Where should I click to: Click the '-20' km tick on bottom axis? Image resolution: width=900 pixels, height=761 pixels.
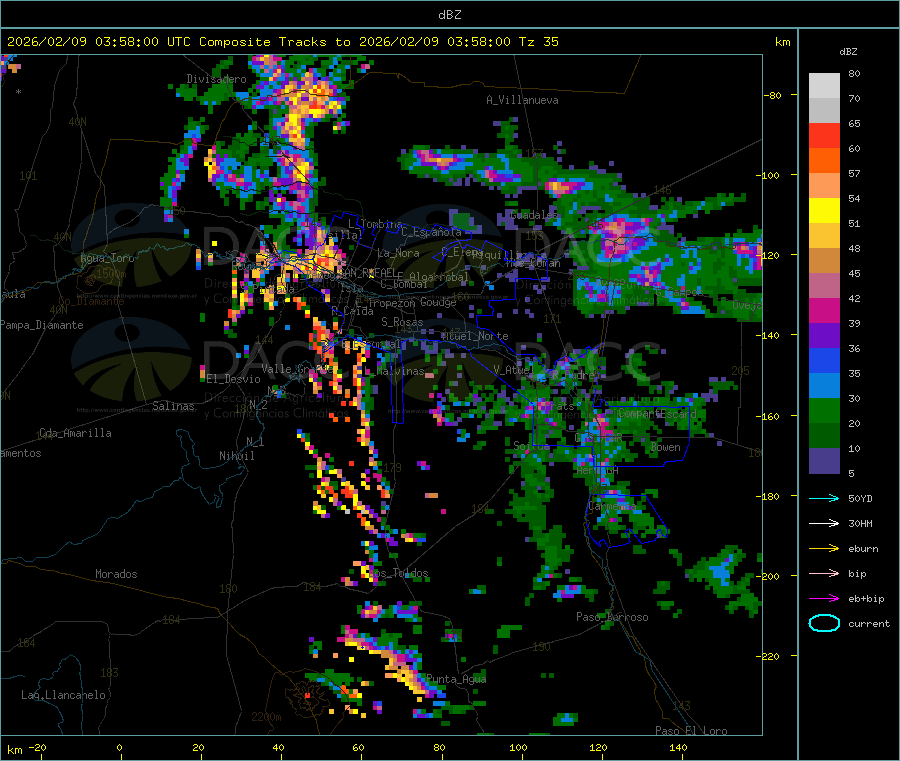click(x=38, y=747)
